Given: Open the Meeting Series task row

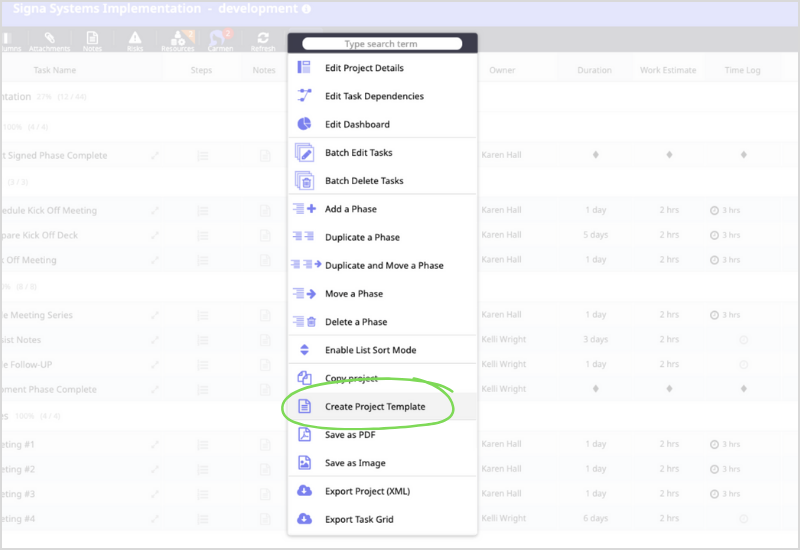Looking at the screenshot, I should 155,315.
